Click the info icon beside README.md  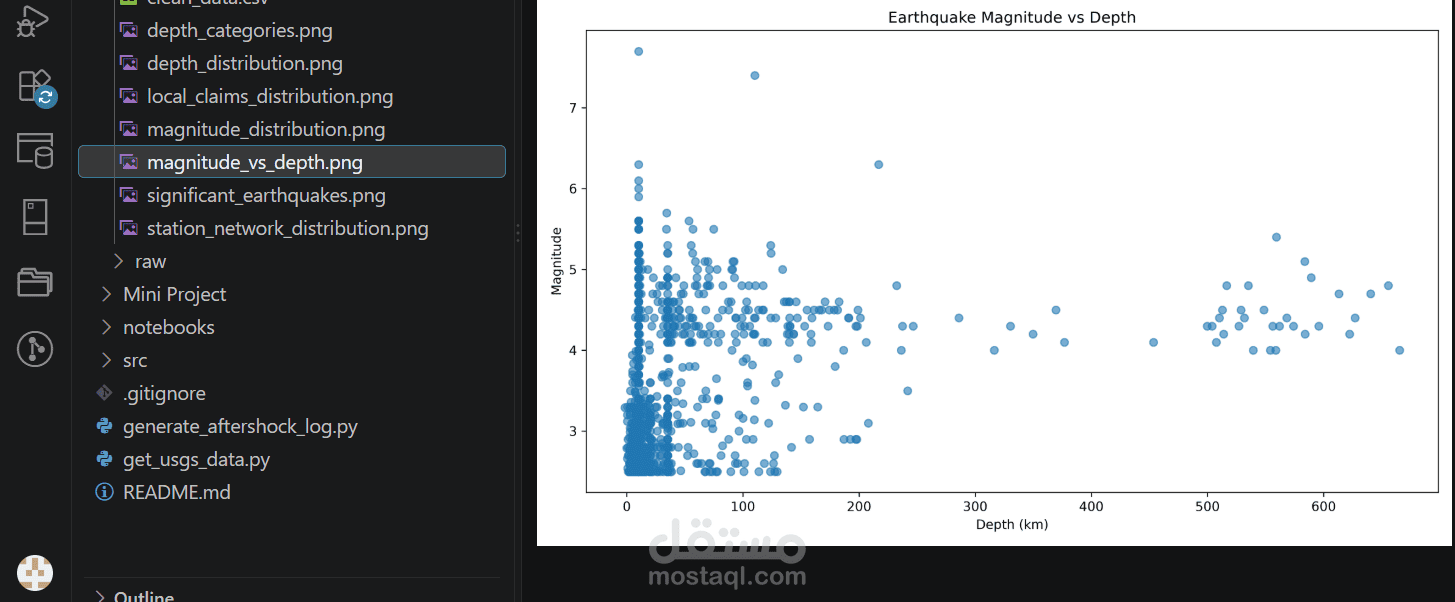coord(104,492)
